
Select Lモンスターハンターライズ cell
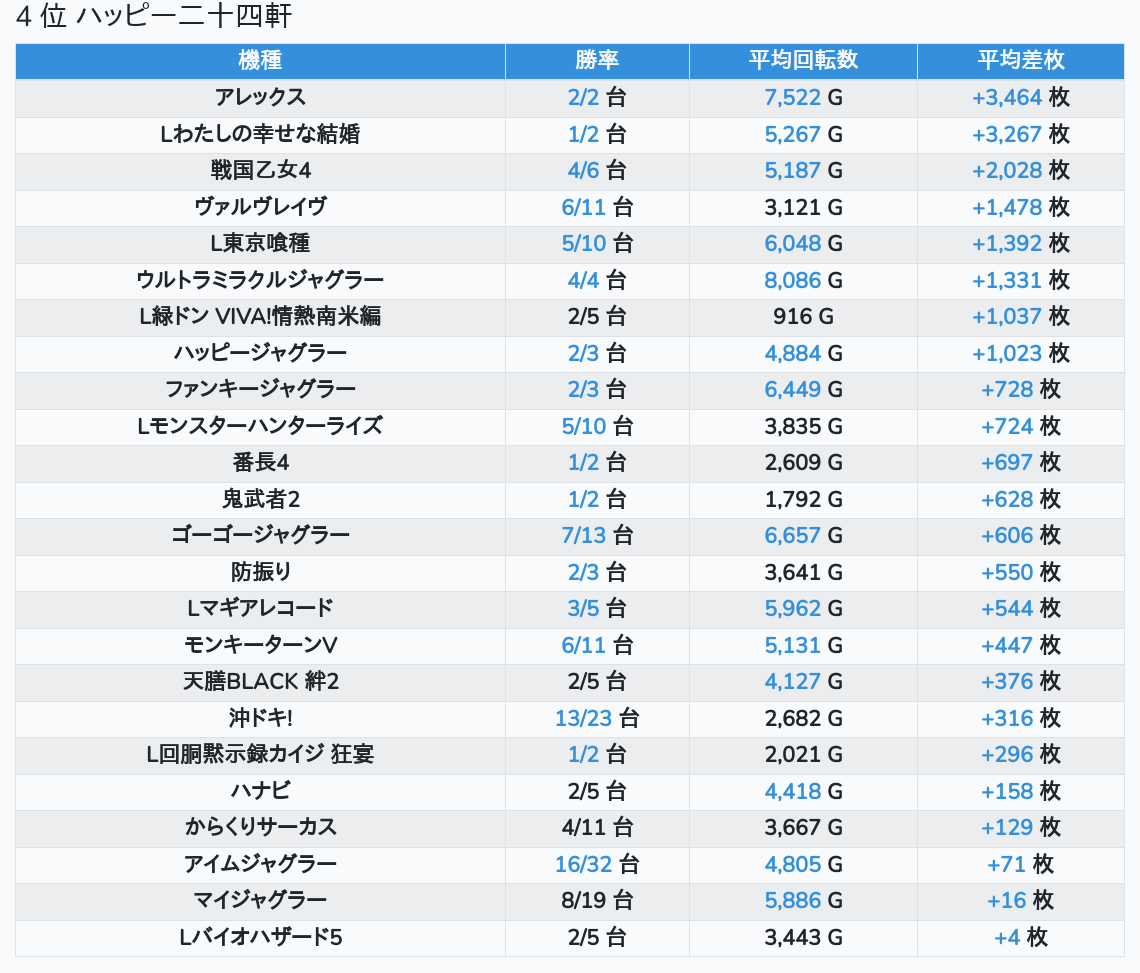(x=260, y=426)
